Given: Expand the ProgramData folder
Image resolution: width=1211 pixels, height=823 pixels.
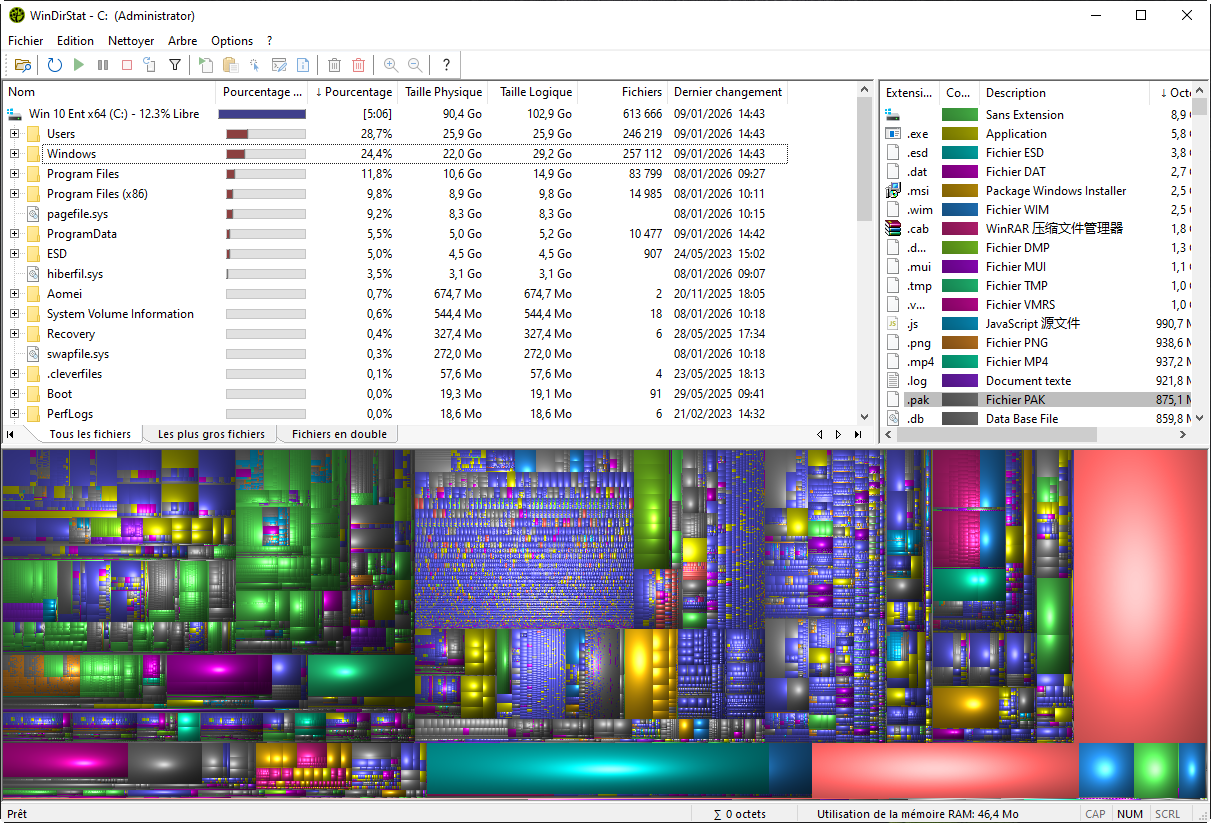Looking at the screenshot, I should pos(14,234).
